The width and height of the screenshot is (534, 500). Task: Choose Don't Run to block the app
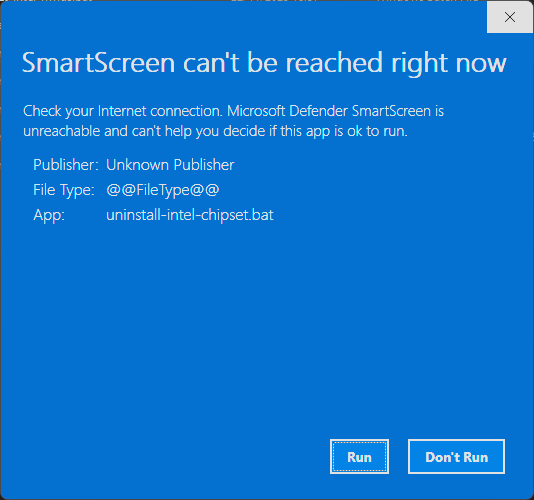click(x=456, y=456)
